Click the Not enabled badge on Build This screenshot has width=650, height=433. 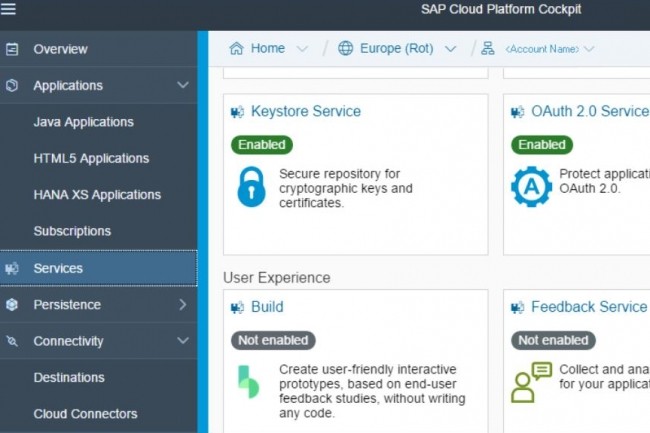(273, 340)
